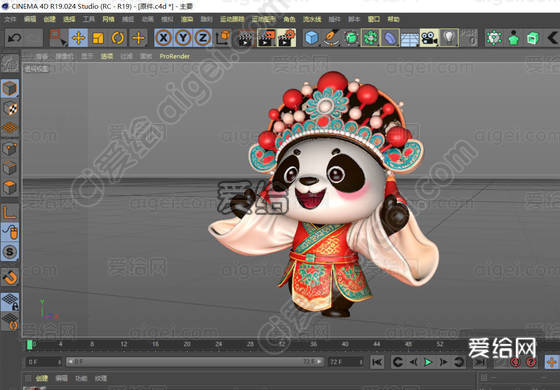
Task: Switch to Workplane mode orange grid
Action: [10, 128]
